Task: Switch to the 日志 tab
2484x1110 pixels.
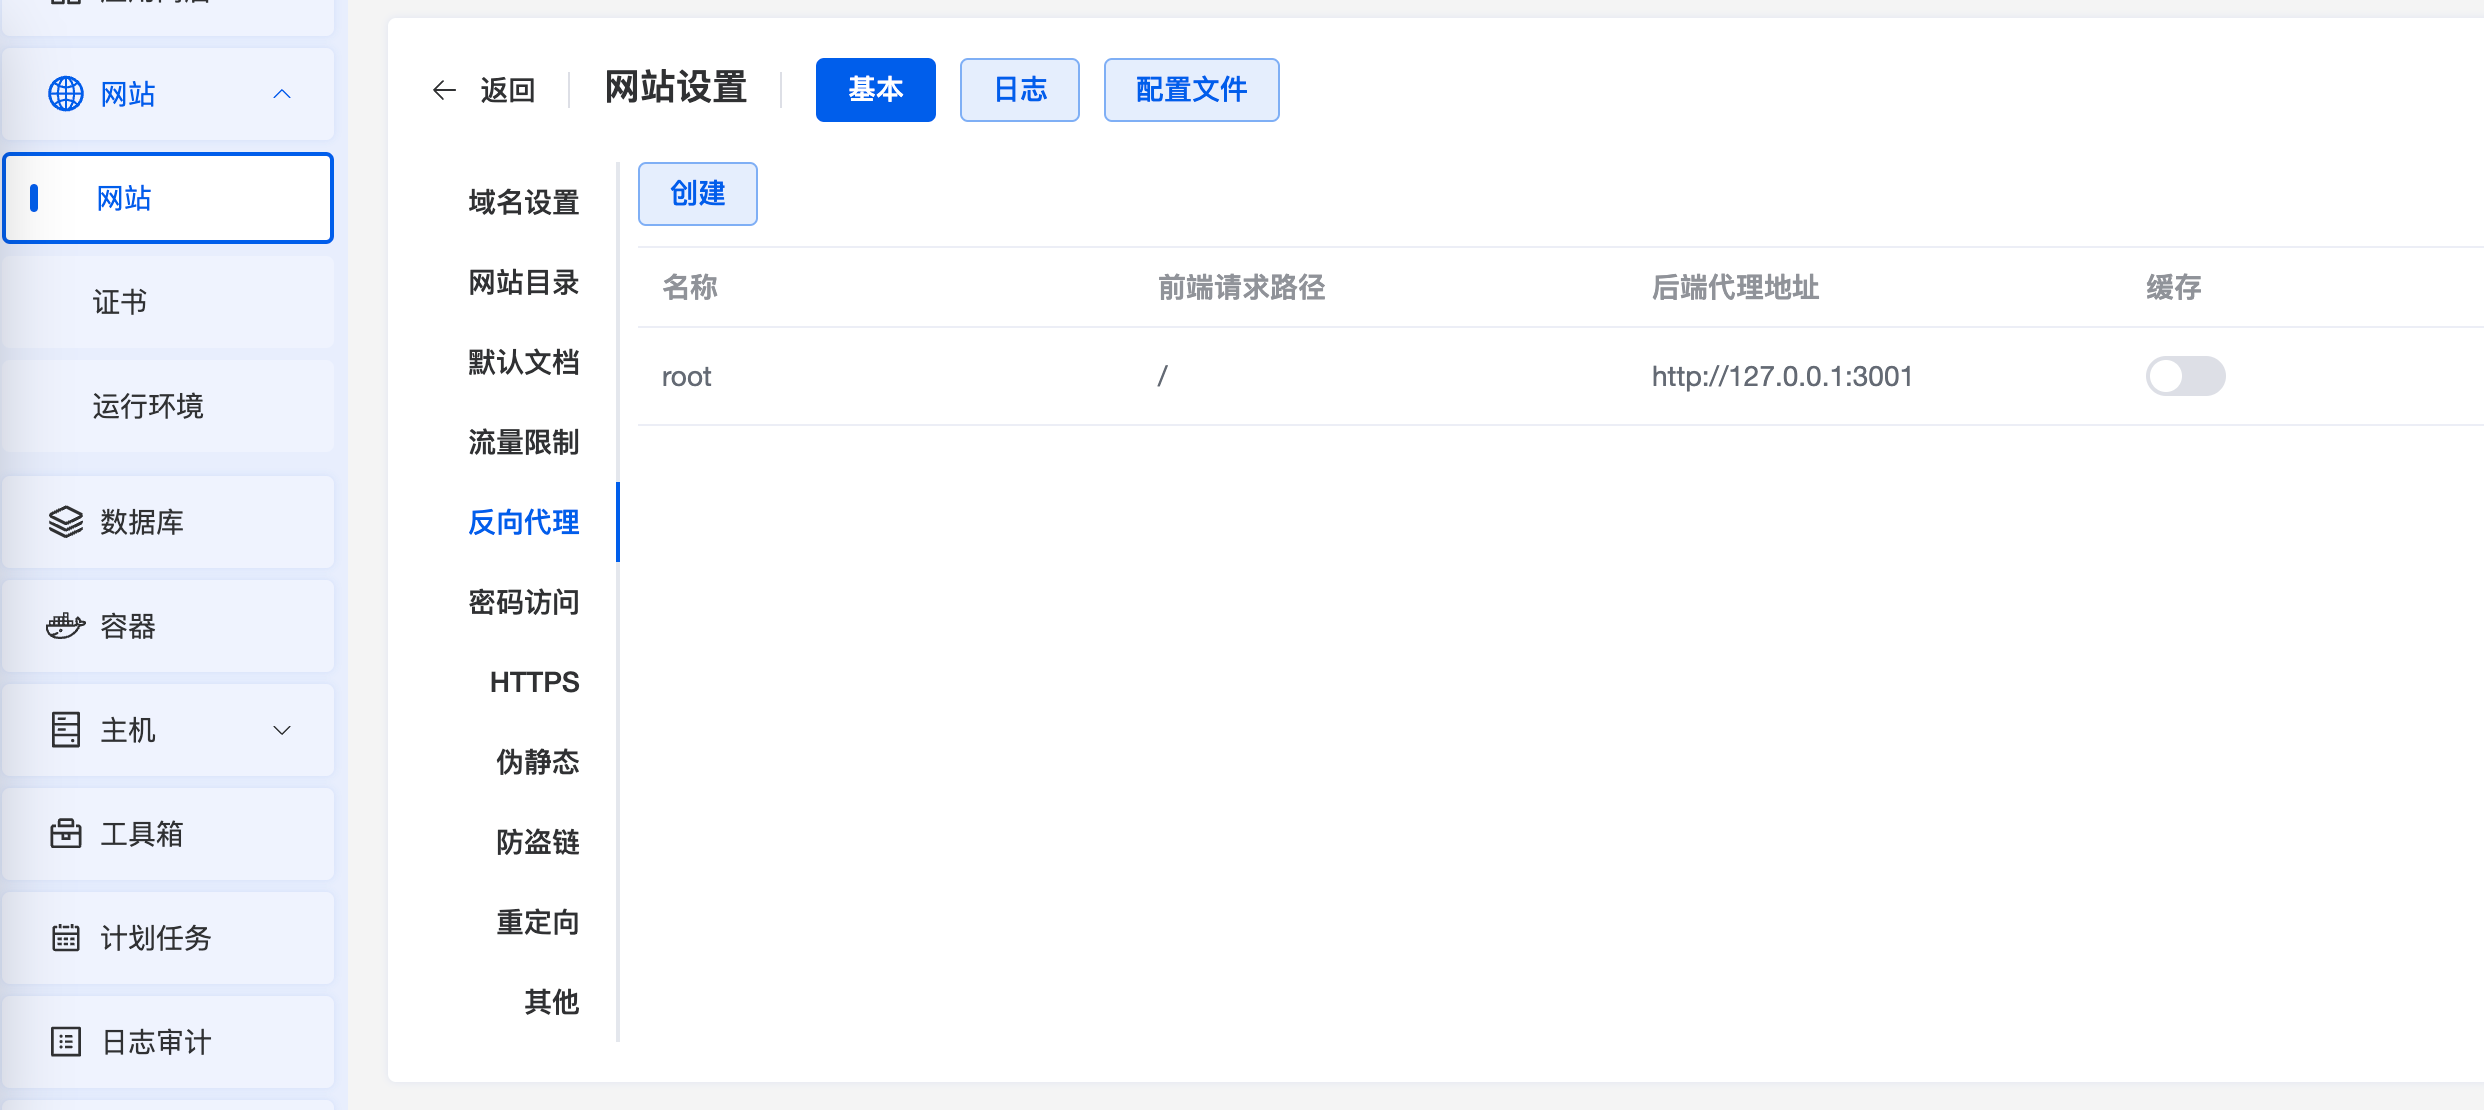Action: pyautogui.click(x=1019, y=90)
